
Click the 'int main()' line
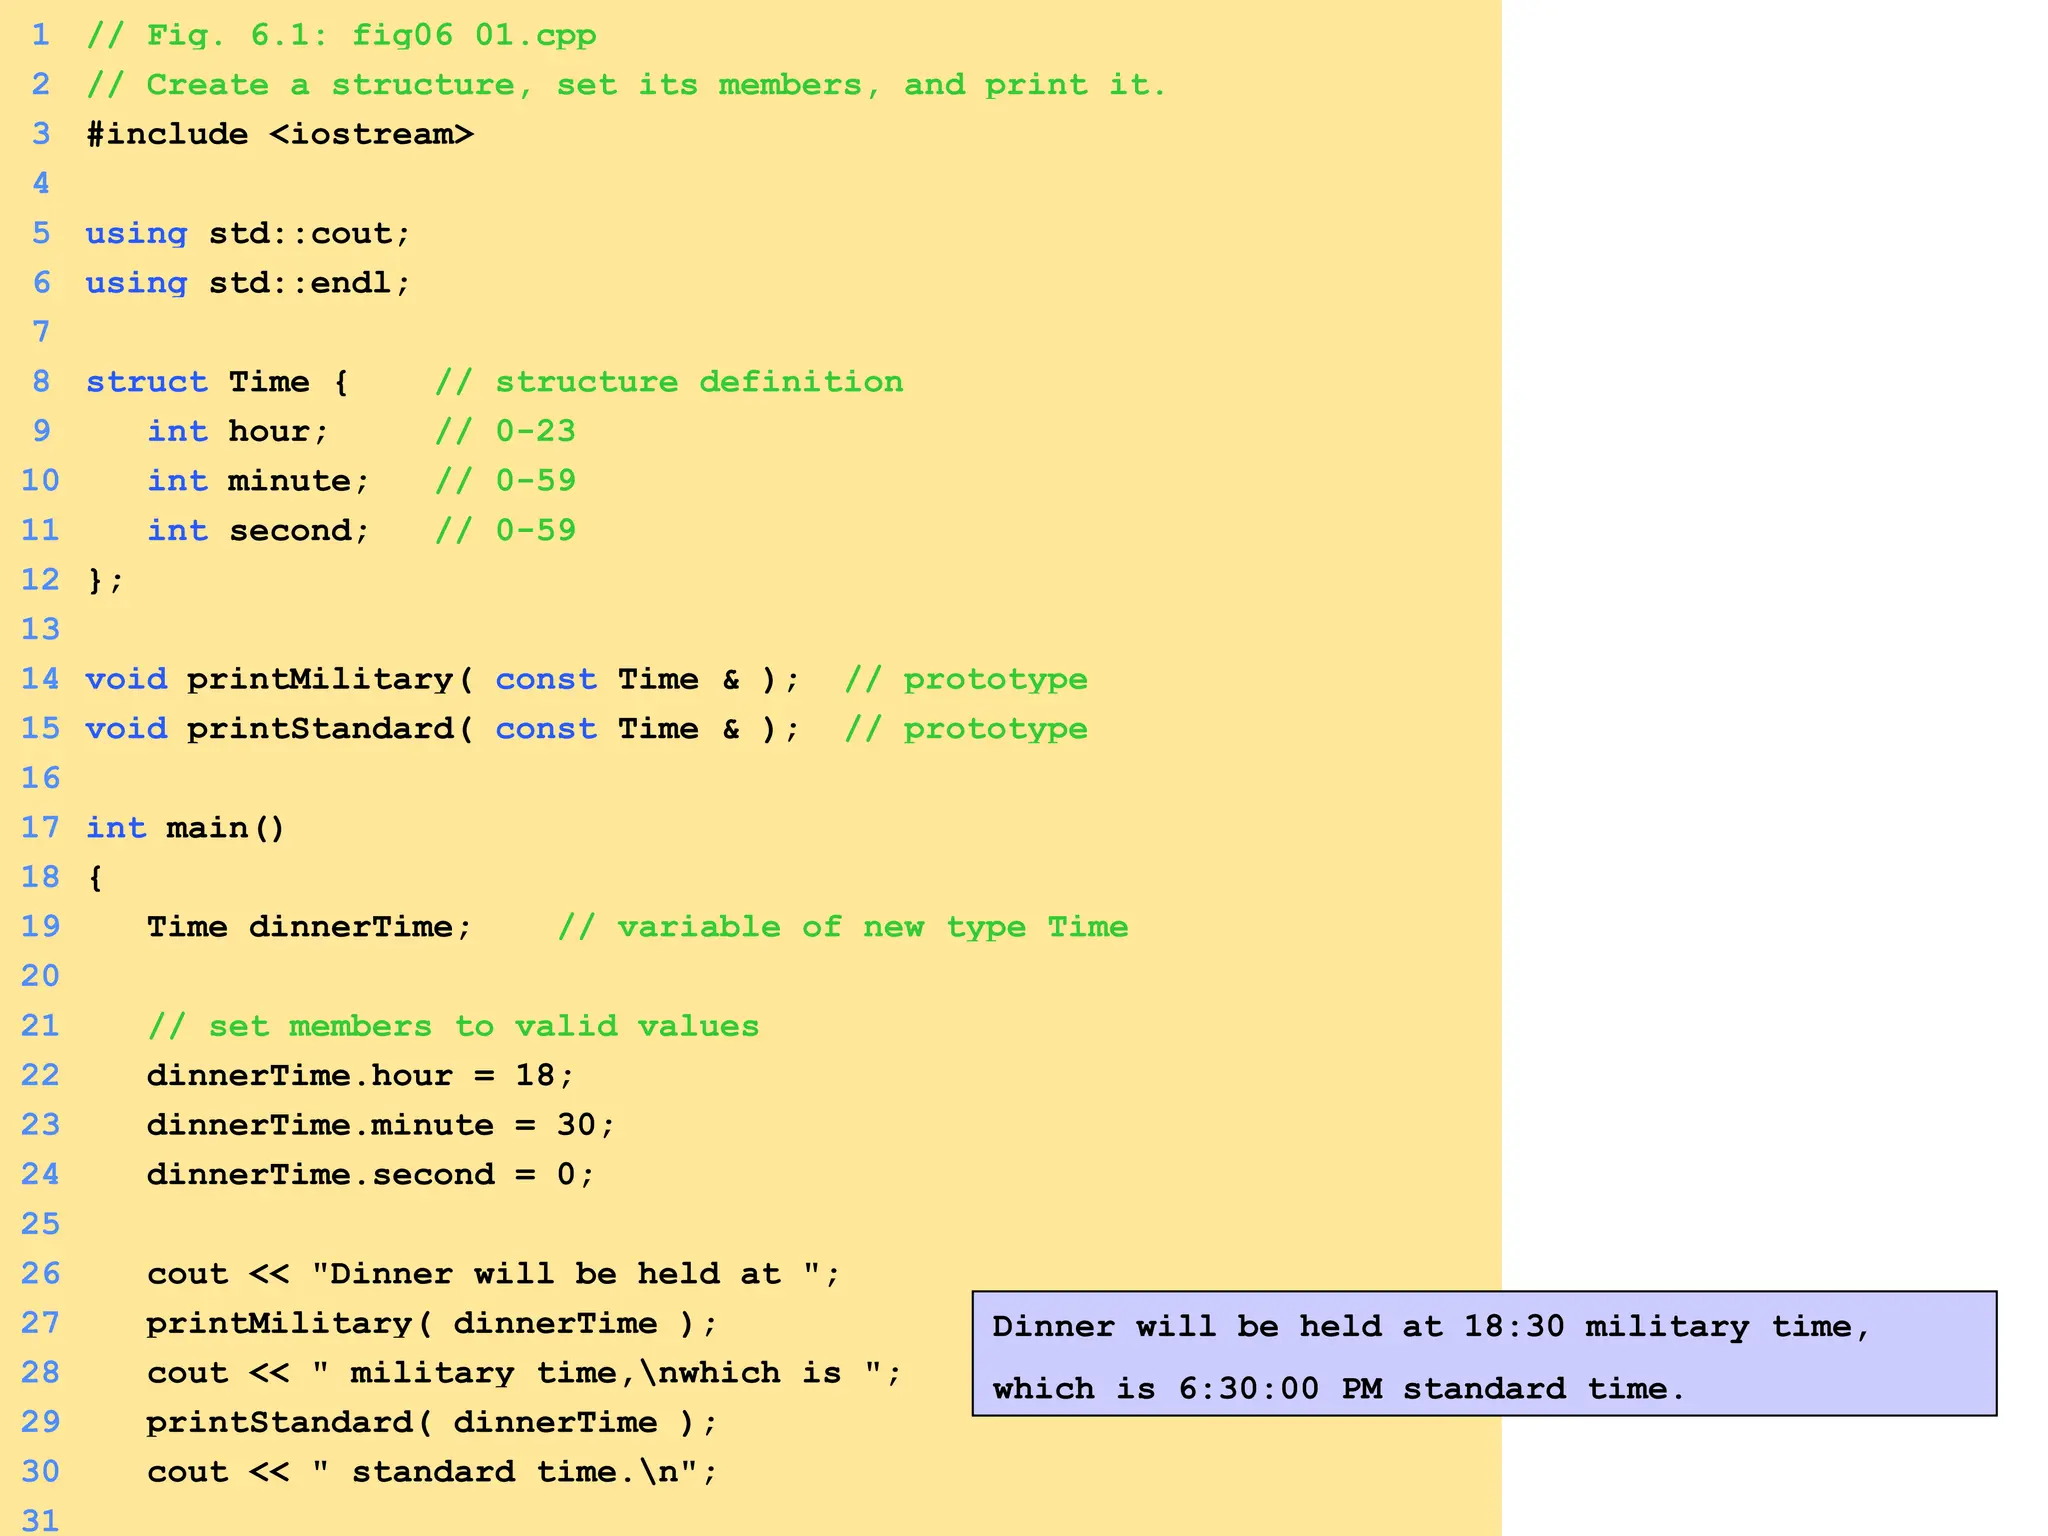(186, 828)
